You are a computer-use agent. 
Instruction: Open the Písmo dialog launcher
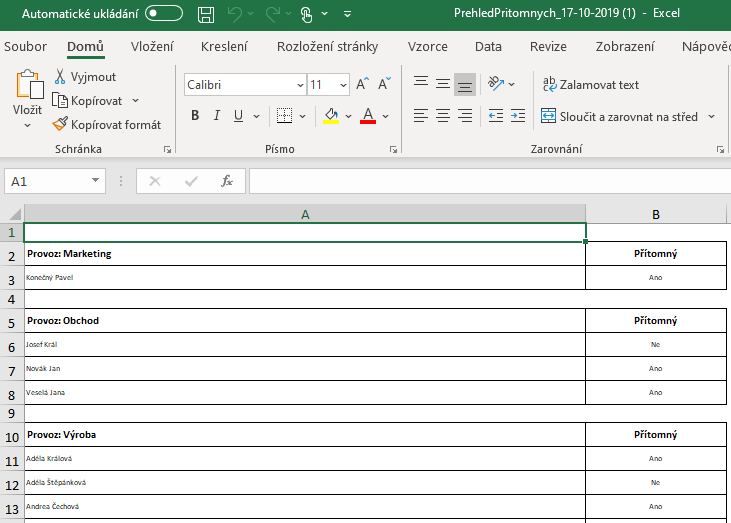pyautogui.click(x=393, y=149)
